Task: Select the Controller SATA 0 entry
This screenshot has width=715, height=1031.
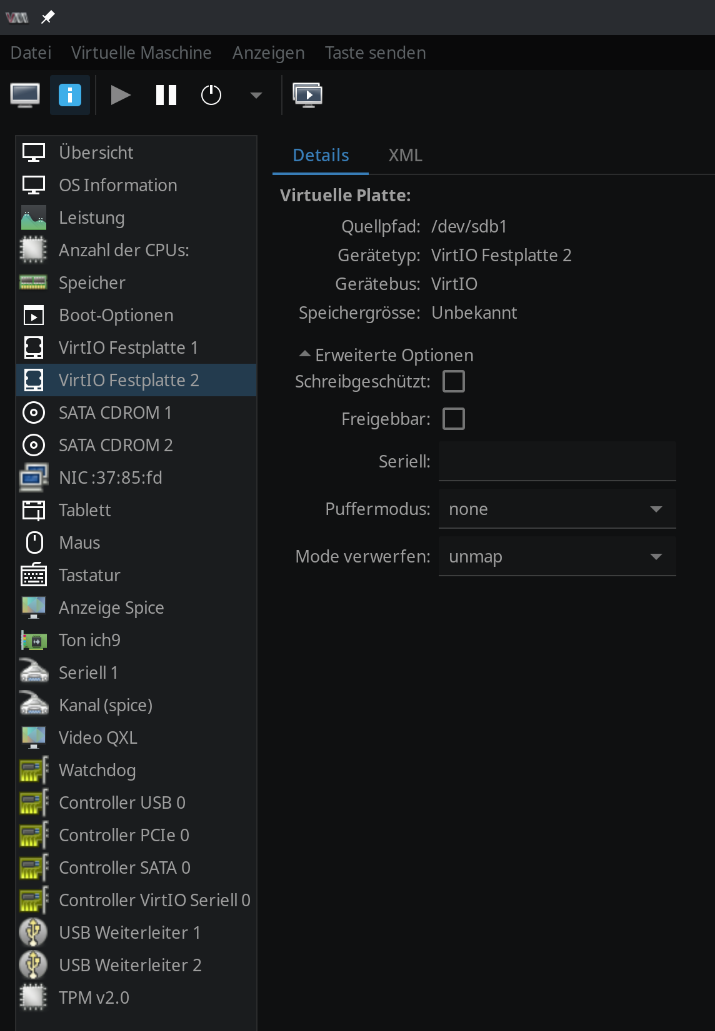Action: [x=136, y=868]
